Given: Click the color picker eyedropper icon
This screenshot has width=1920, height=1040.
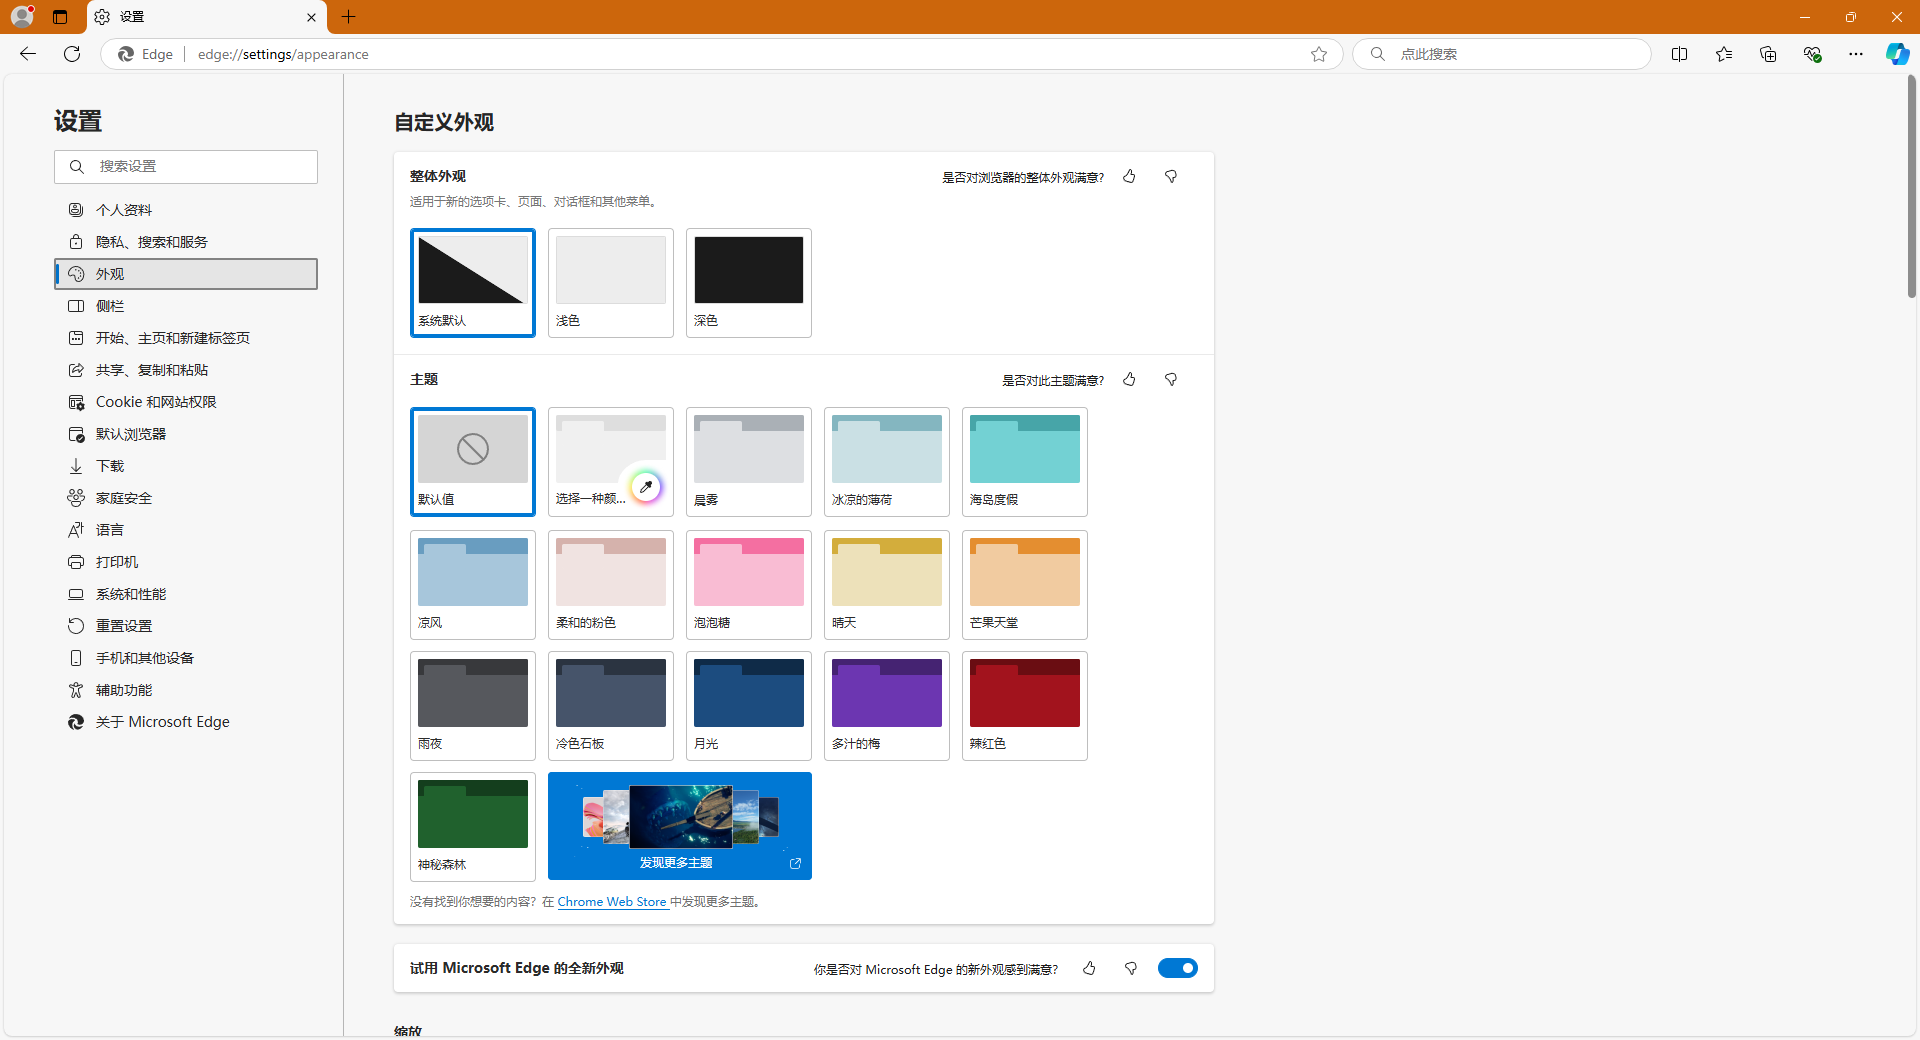Looking at the screenshot, I should tap(646, 487).
